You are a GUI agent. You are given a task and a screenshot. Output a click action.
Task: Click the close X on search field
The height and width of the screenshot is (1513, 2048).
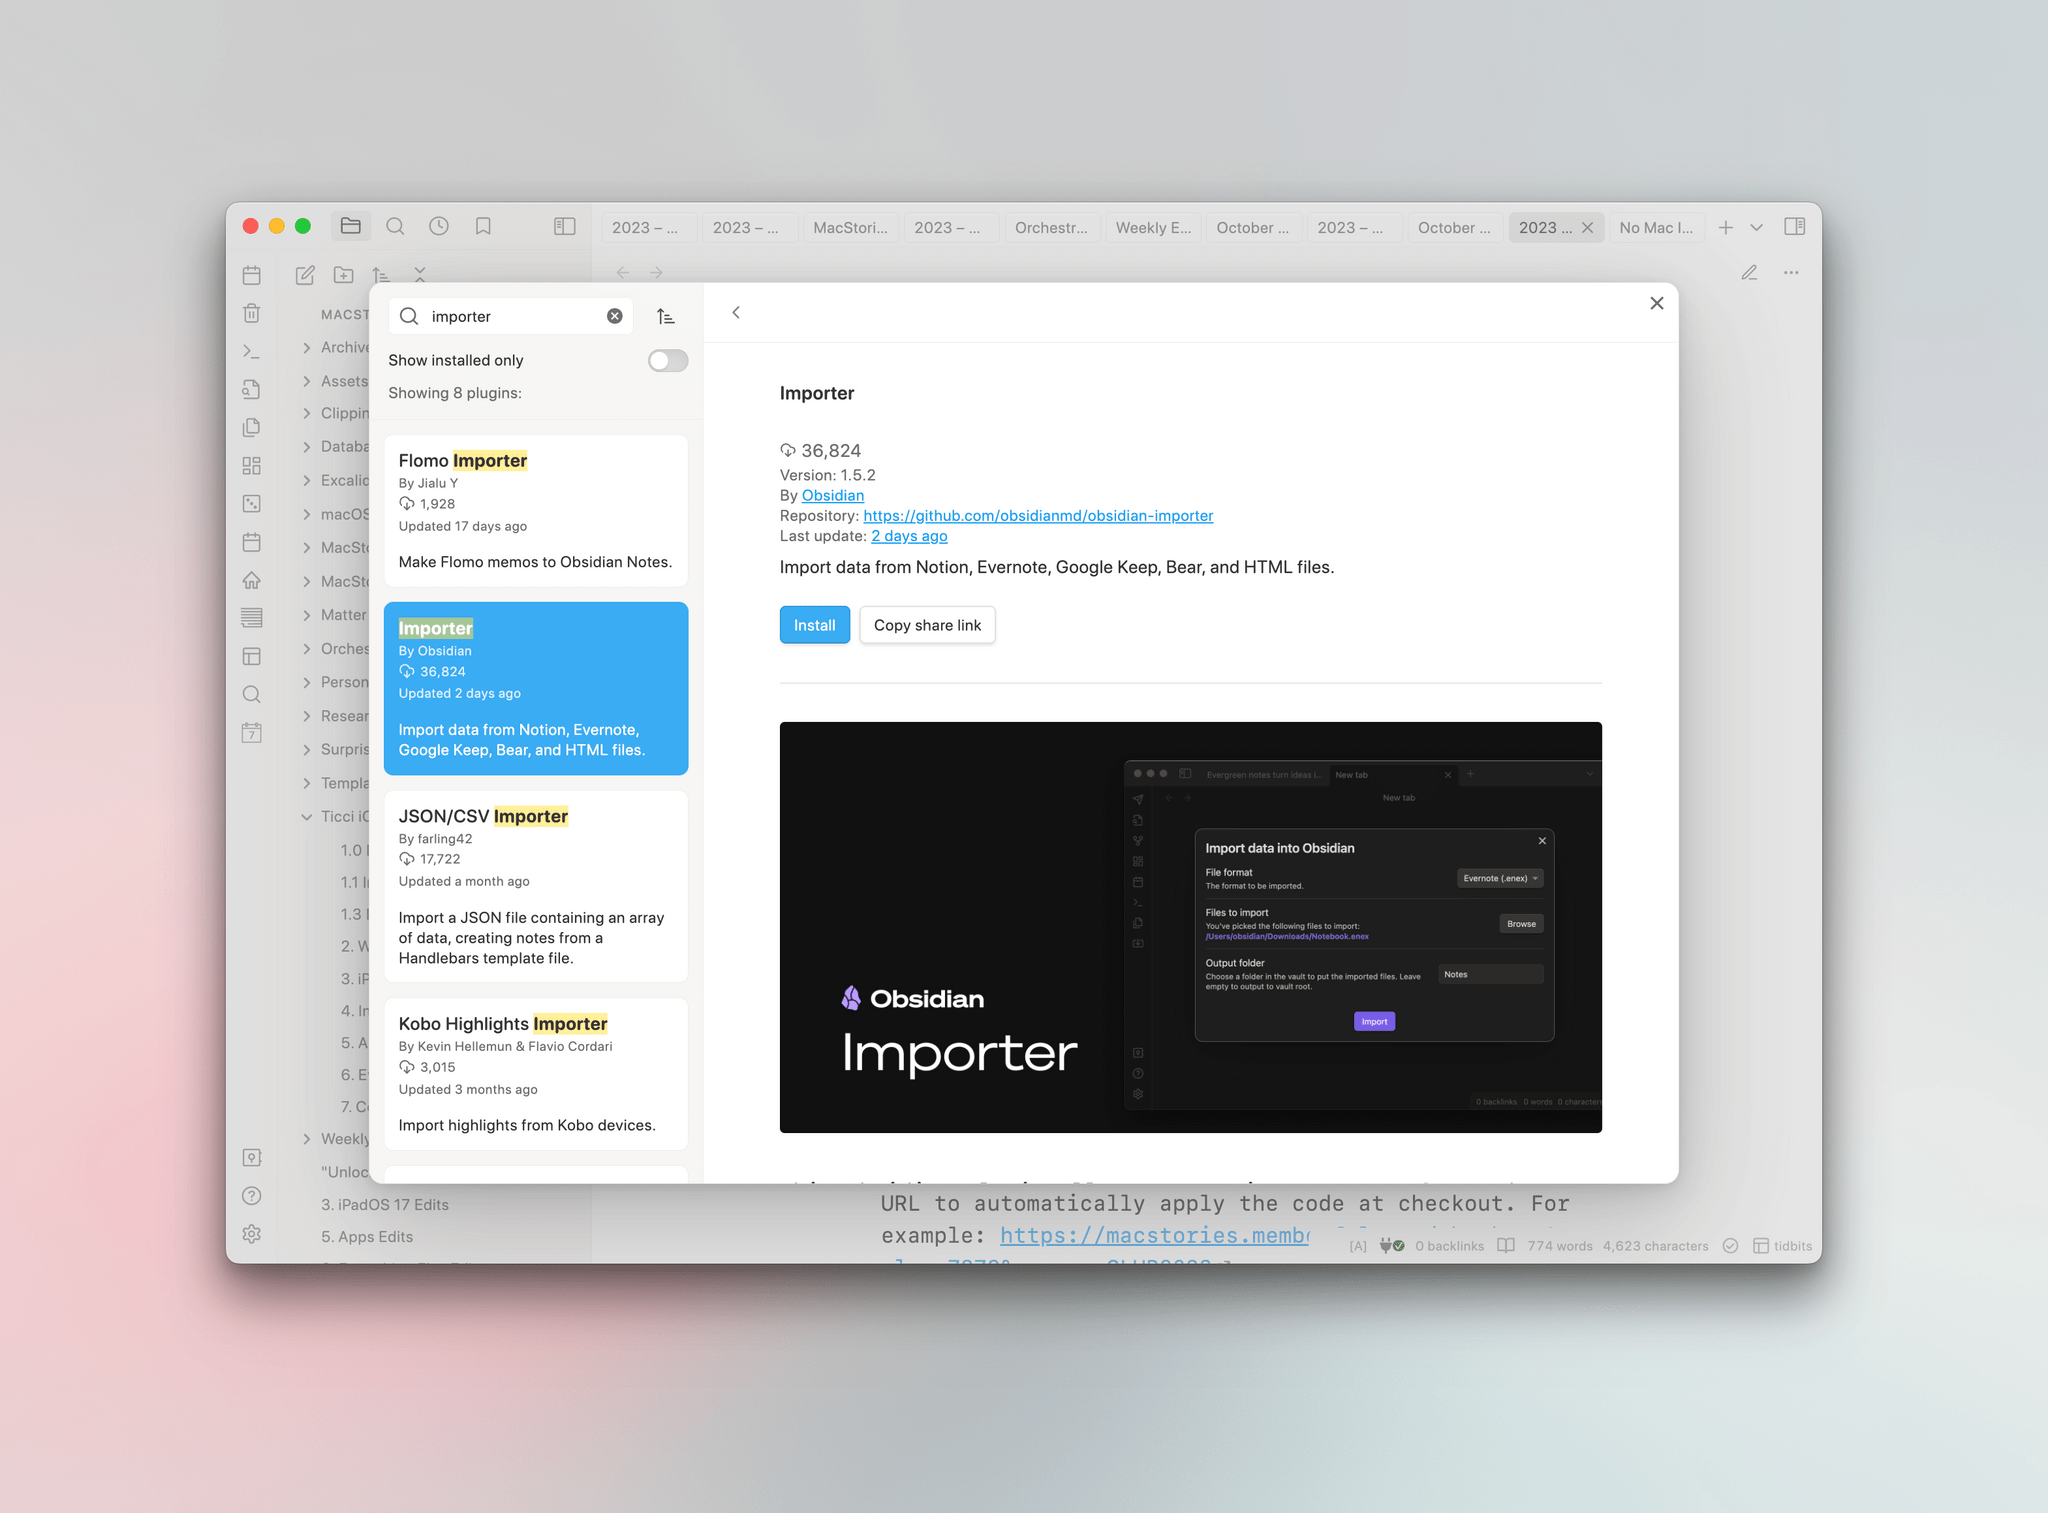[x=614, y=316]
